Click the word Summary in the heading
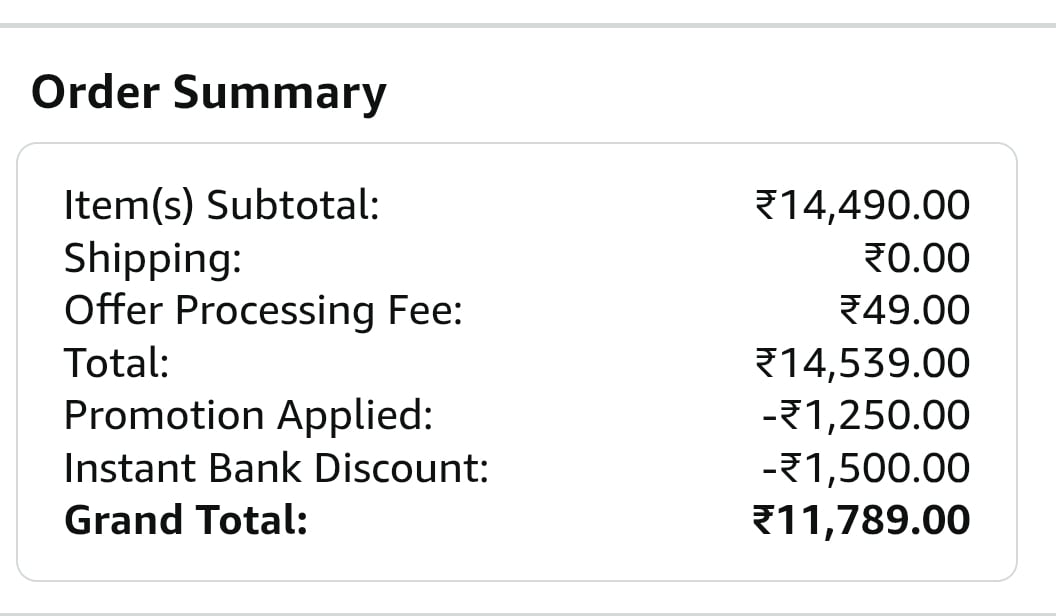1056x616 pixels. tap(280, 93)
